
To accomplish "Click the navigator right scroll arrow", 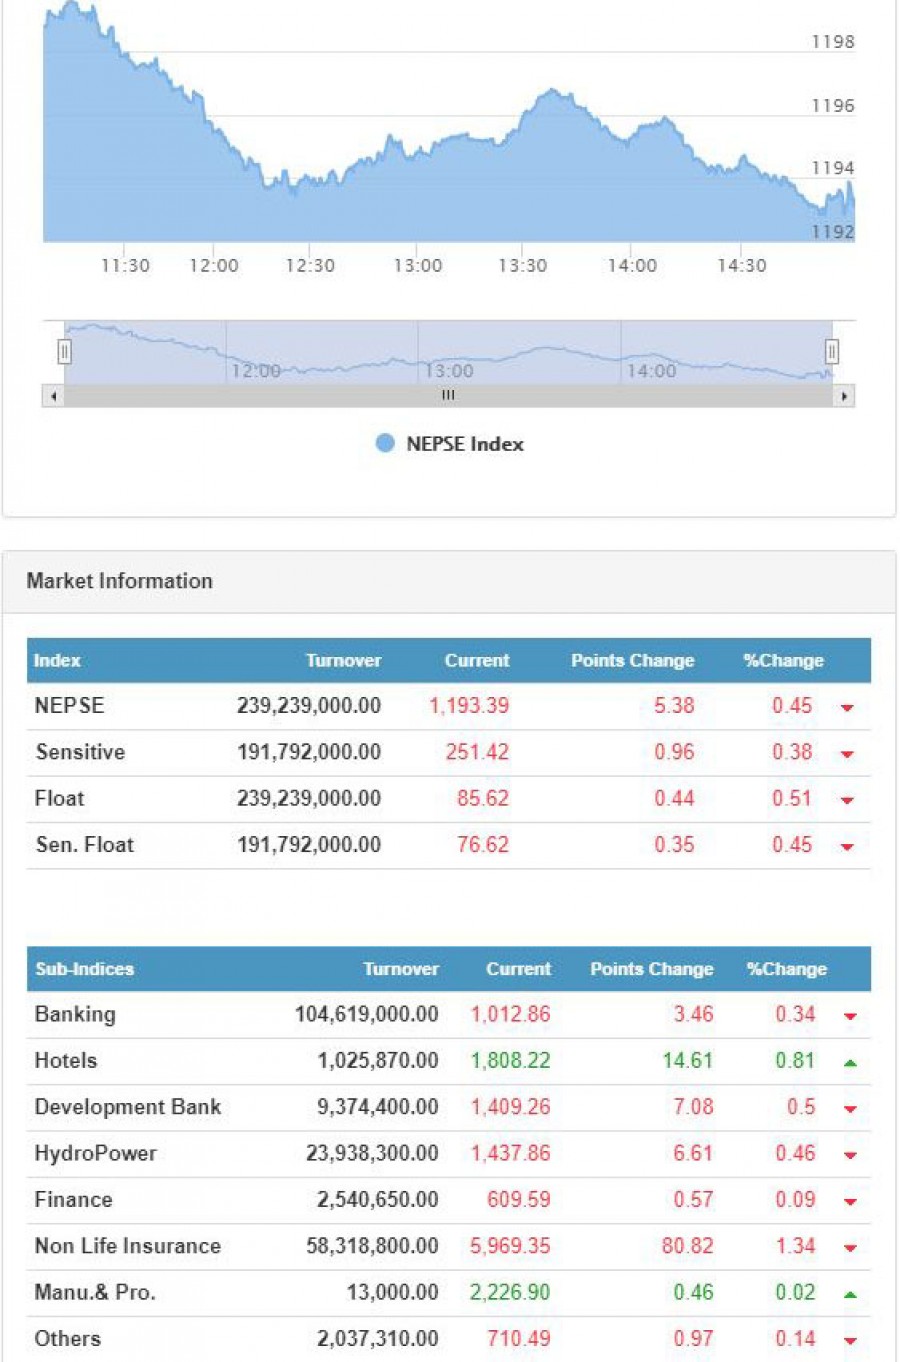I will pyautogui.click(x=844, y=396).
